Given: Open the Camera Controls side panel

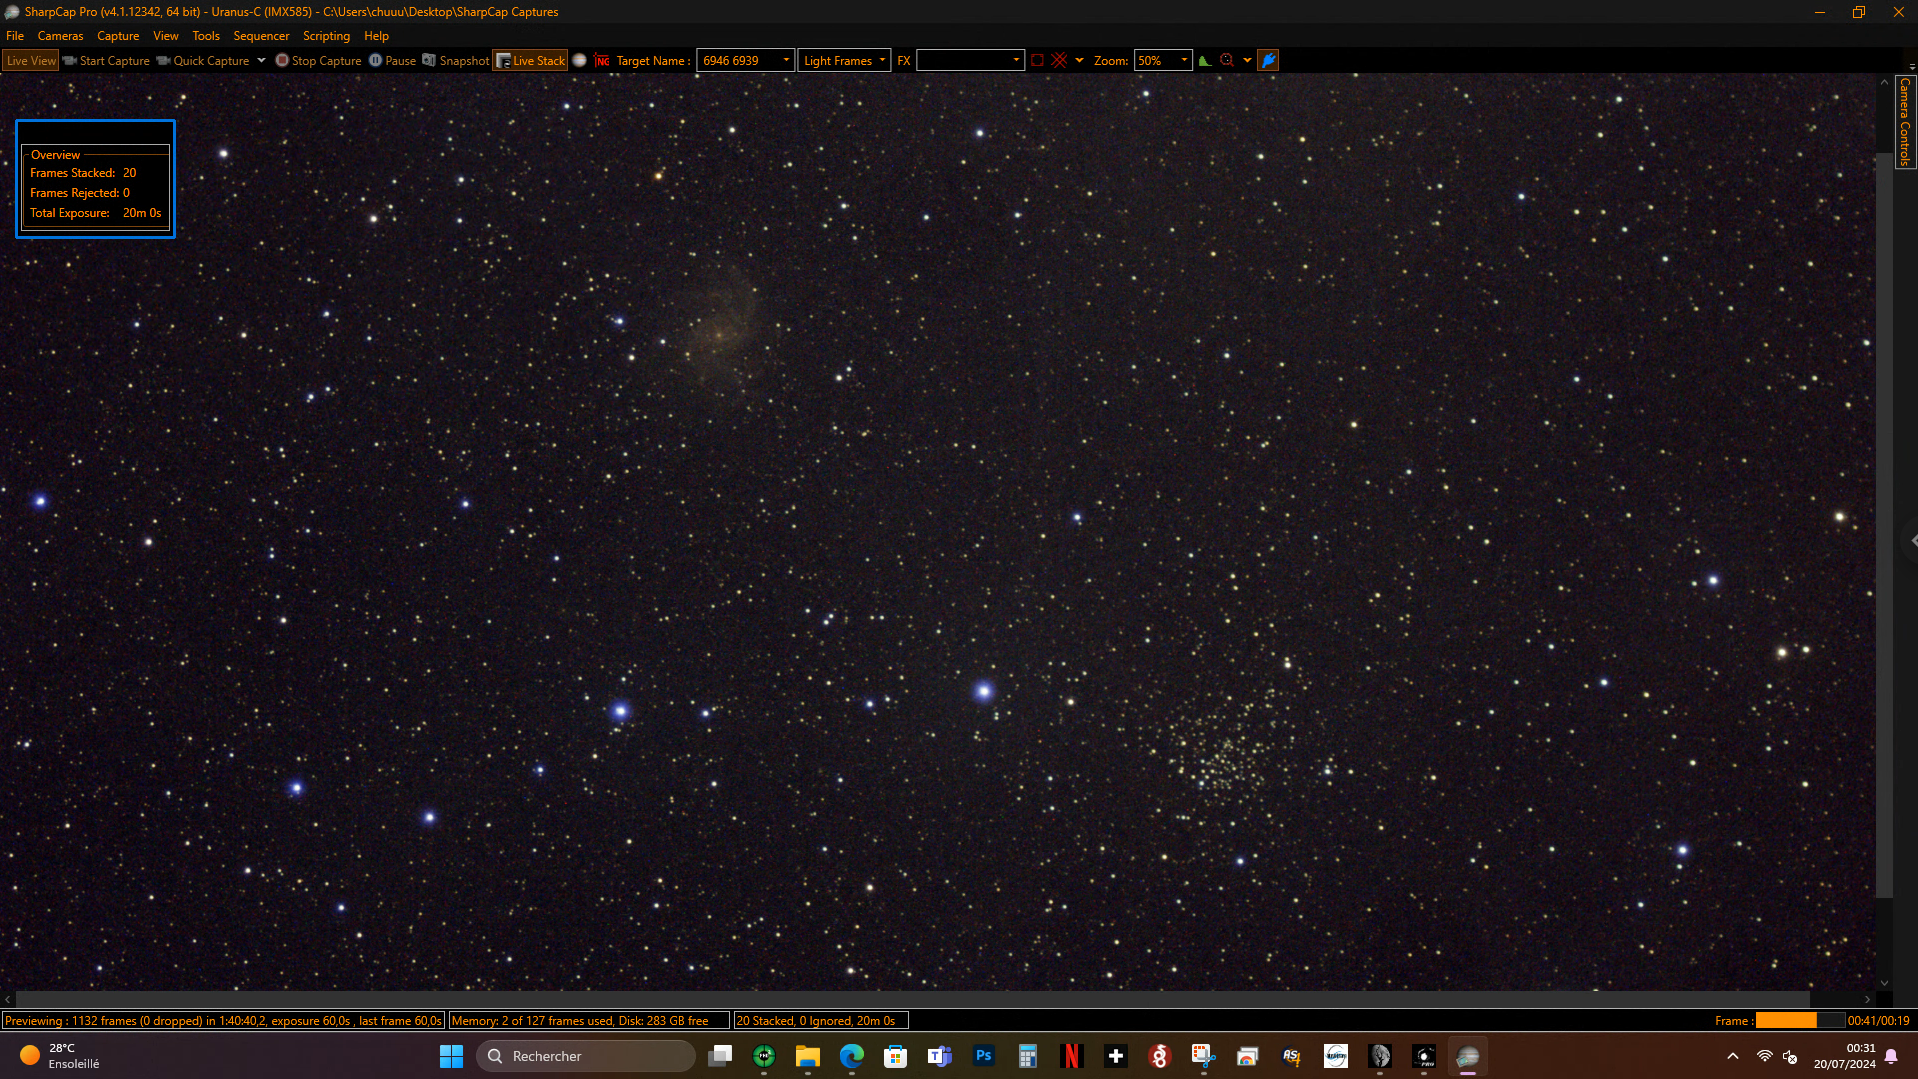Looking at the screenshot, I should pos(1905,122).
